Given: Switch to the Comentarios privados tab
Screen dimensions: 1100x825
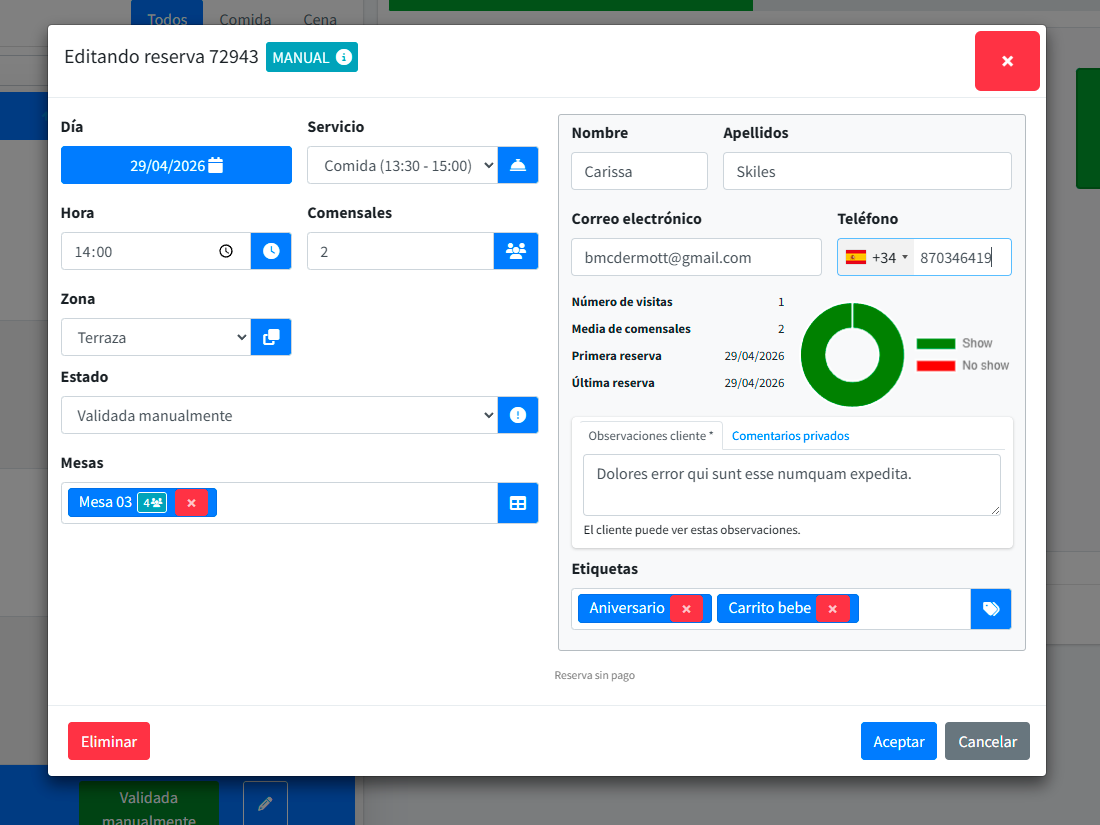Looking at the screenshot, I should (x=790, y=436).
